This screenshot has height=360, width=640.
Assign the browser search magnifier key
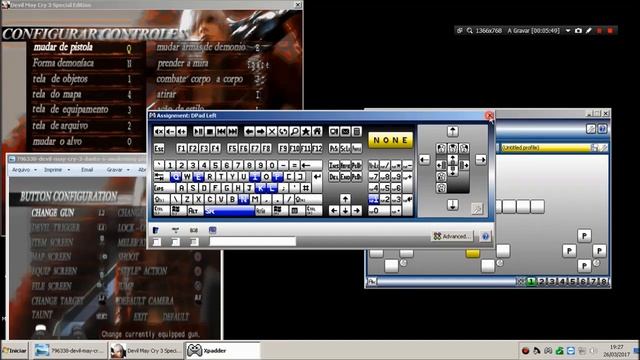coord(295,131)
